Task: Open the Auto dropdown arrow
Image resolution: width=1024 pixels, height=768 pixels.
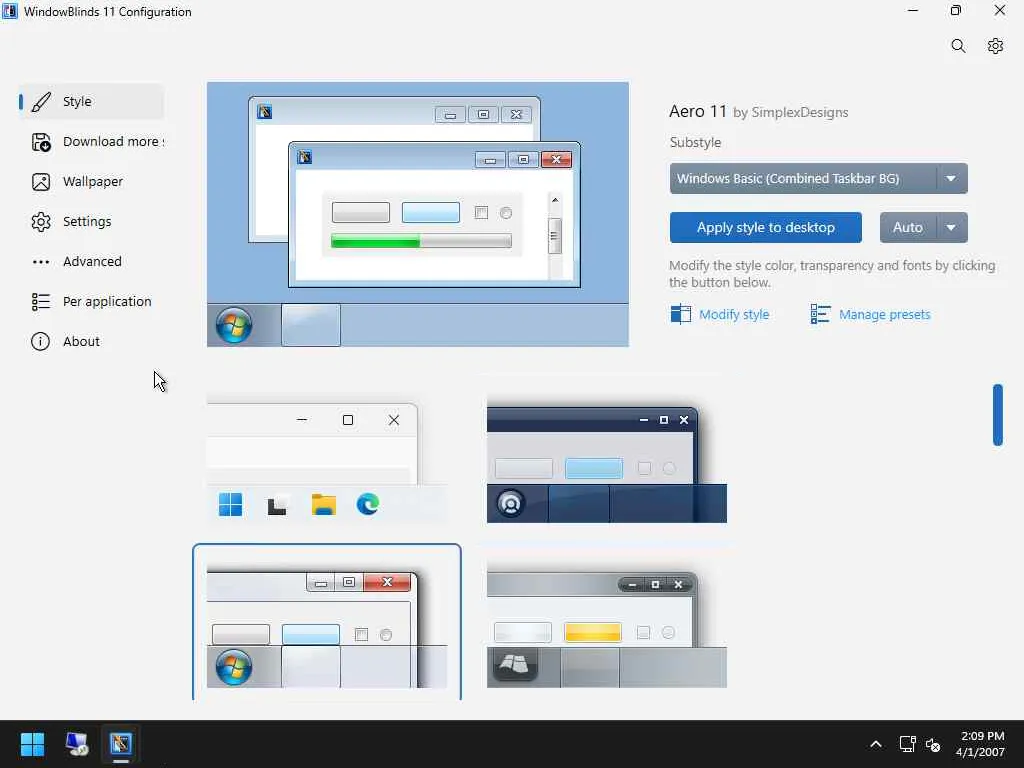Action: (x=952, y=227)
